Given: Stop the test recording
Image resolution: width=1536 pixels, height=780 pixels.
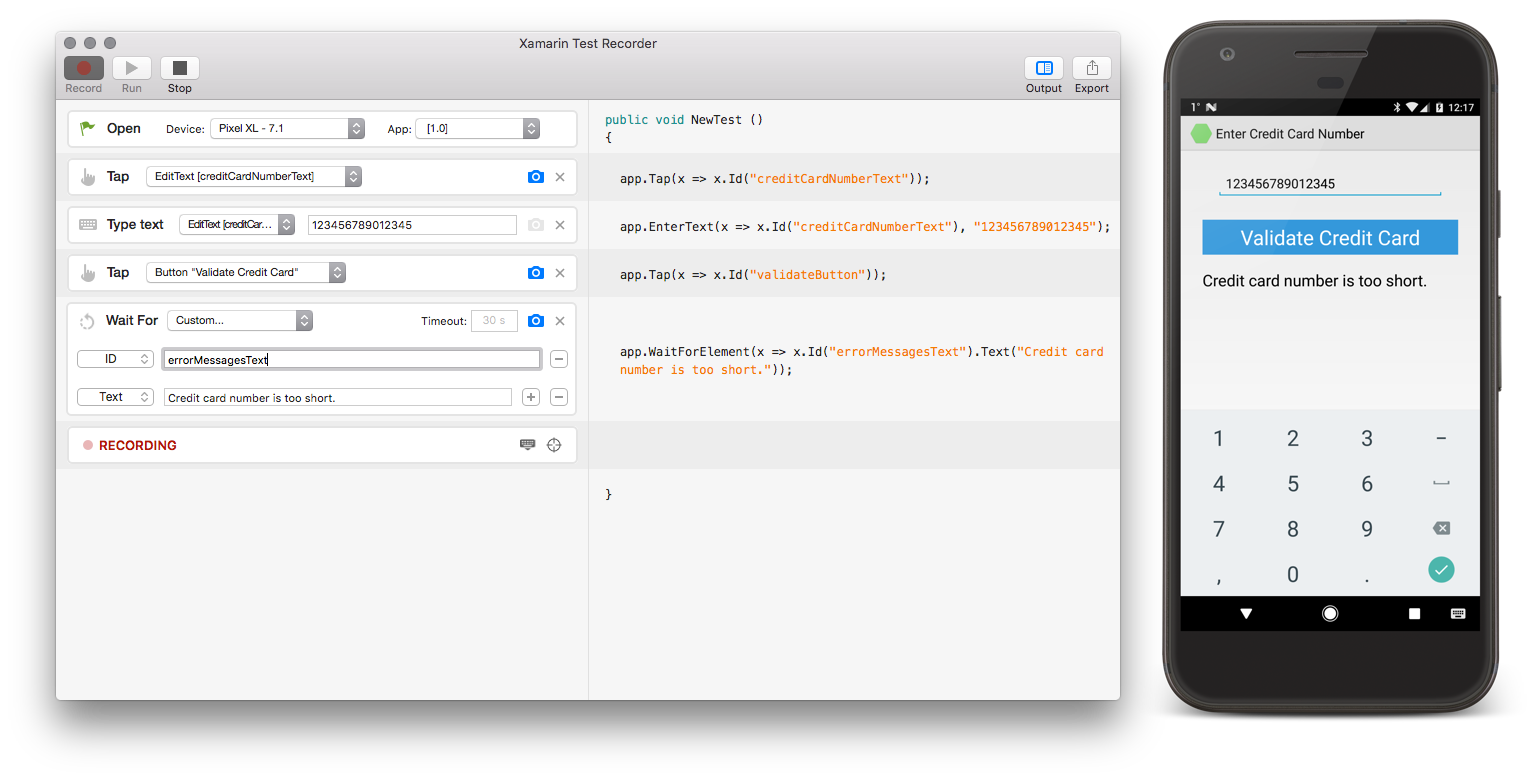Looking at the screenshot, I should (x=180, y=68).
